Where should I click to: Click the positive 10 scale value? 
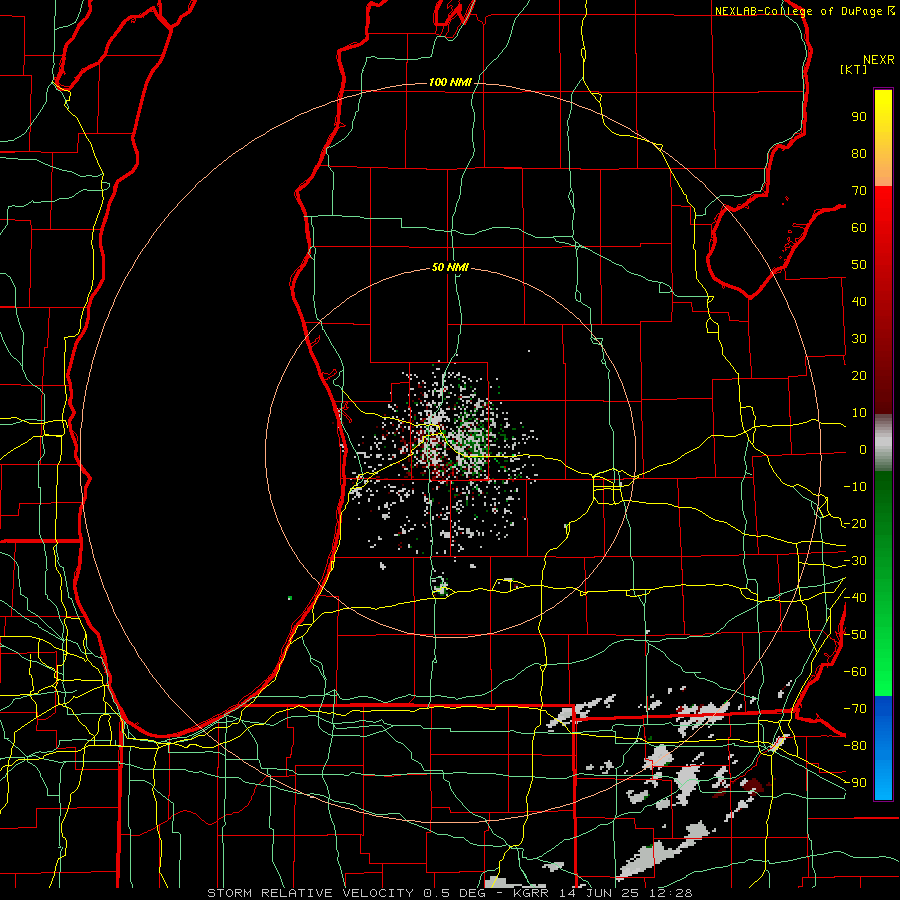pos(859,413)
